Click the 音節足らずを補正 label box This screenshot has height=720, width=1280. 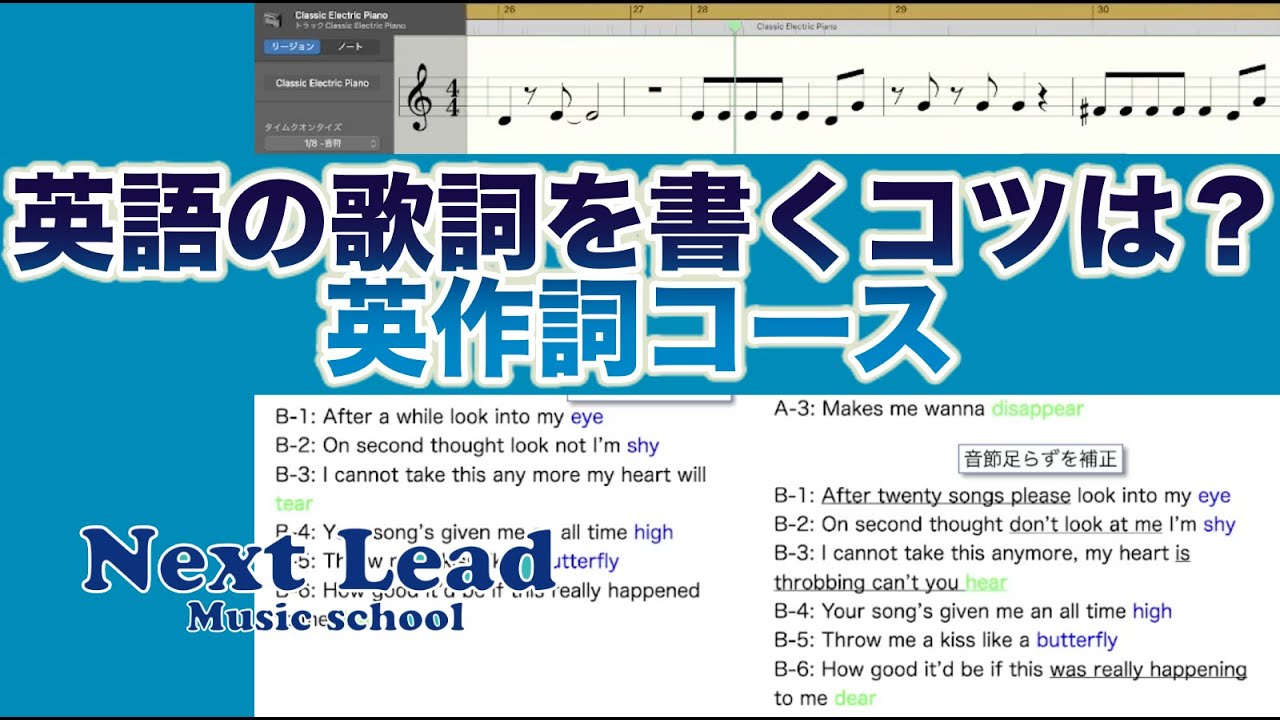click(1041, 459)
